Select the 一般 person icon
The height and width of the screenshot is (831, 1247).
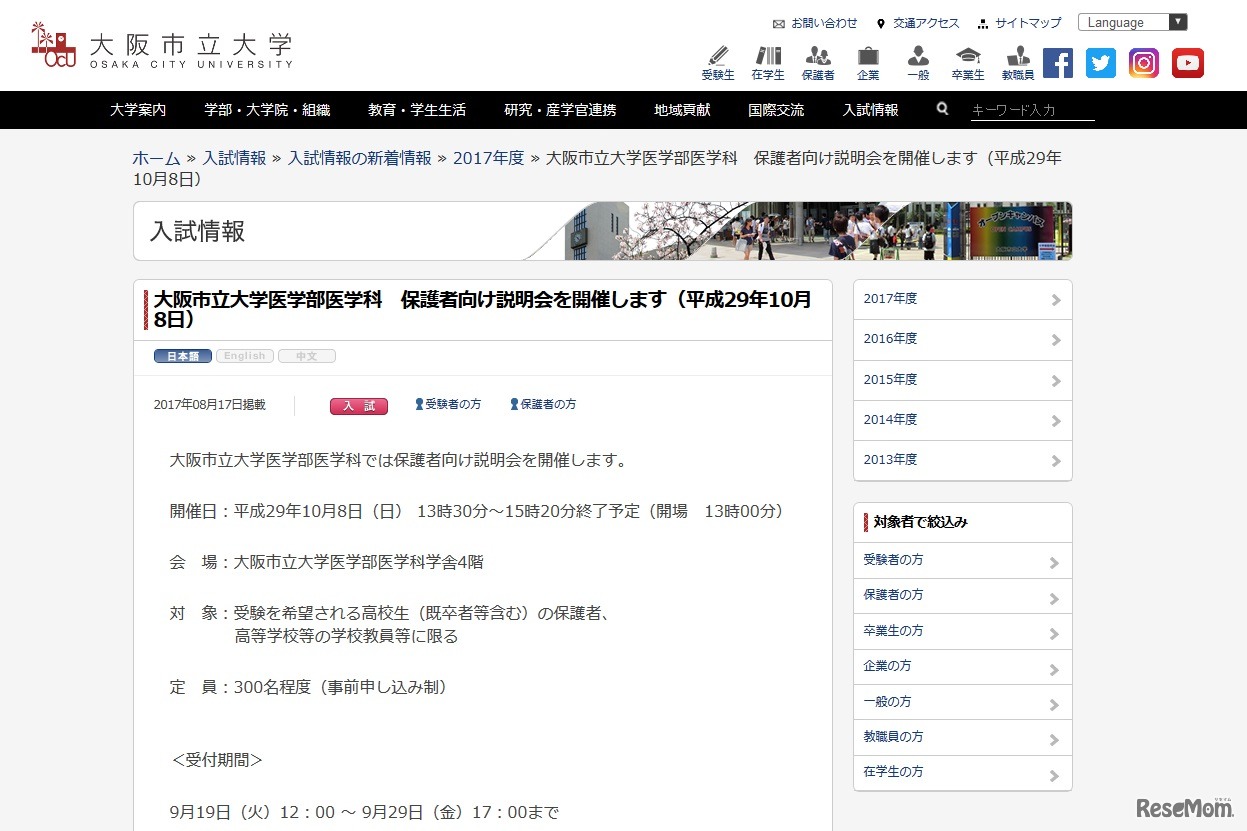pos(917,62)
